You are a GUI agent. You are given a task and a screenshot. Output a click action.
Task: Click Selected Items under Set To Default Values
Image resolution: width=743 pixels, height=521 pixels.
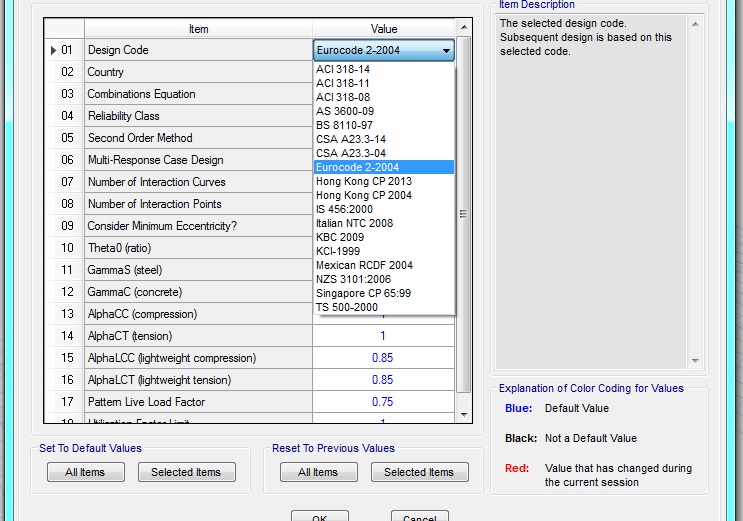pyautogui.click(x=186, y=472)
